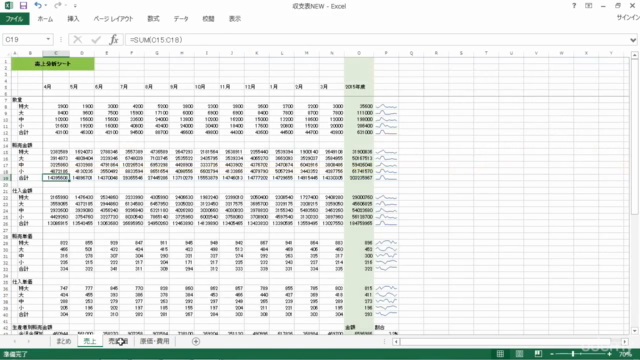Click the Undo arrow icon
This screenshot has width=640, height=360.
coord(38,5)
